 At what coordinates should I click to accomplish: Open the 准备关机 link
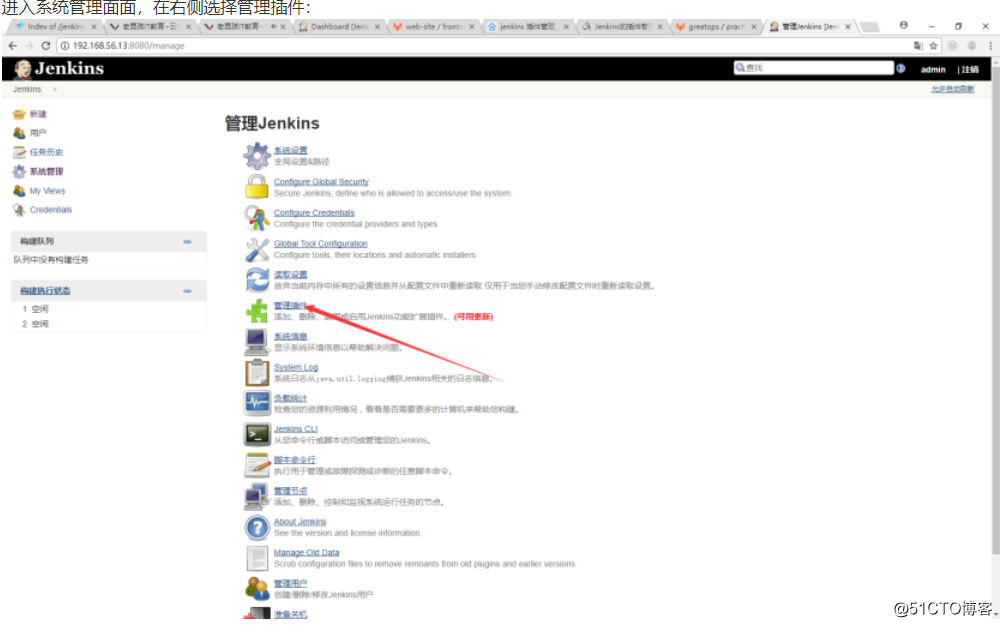[290, 614]
